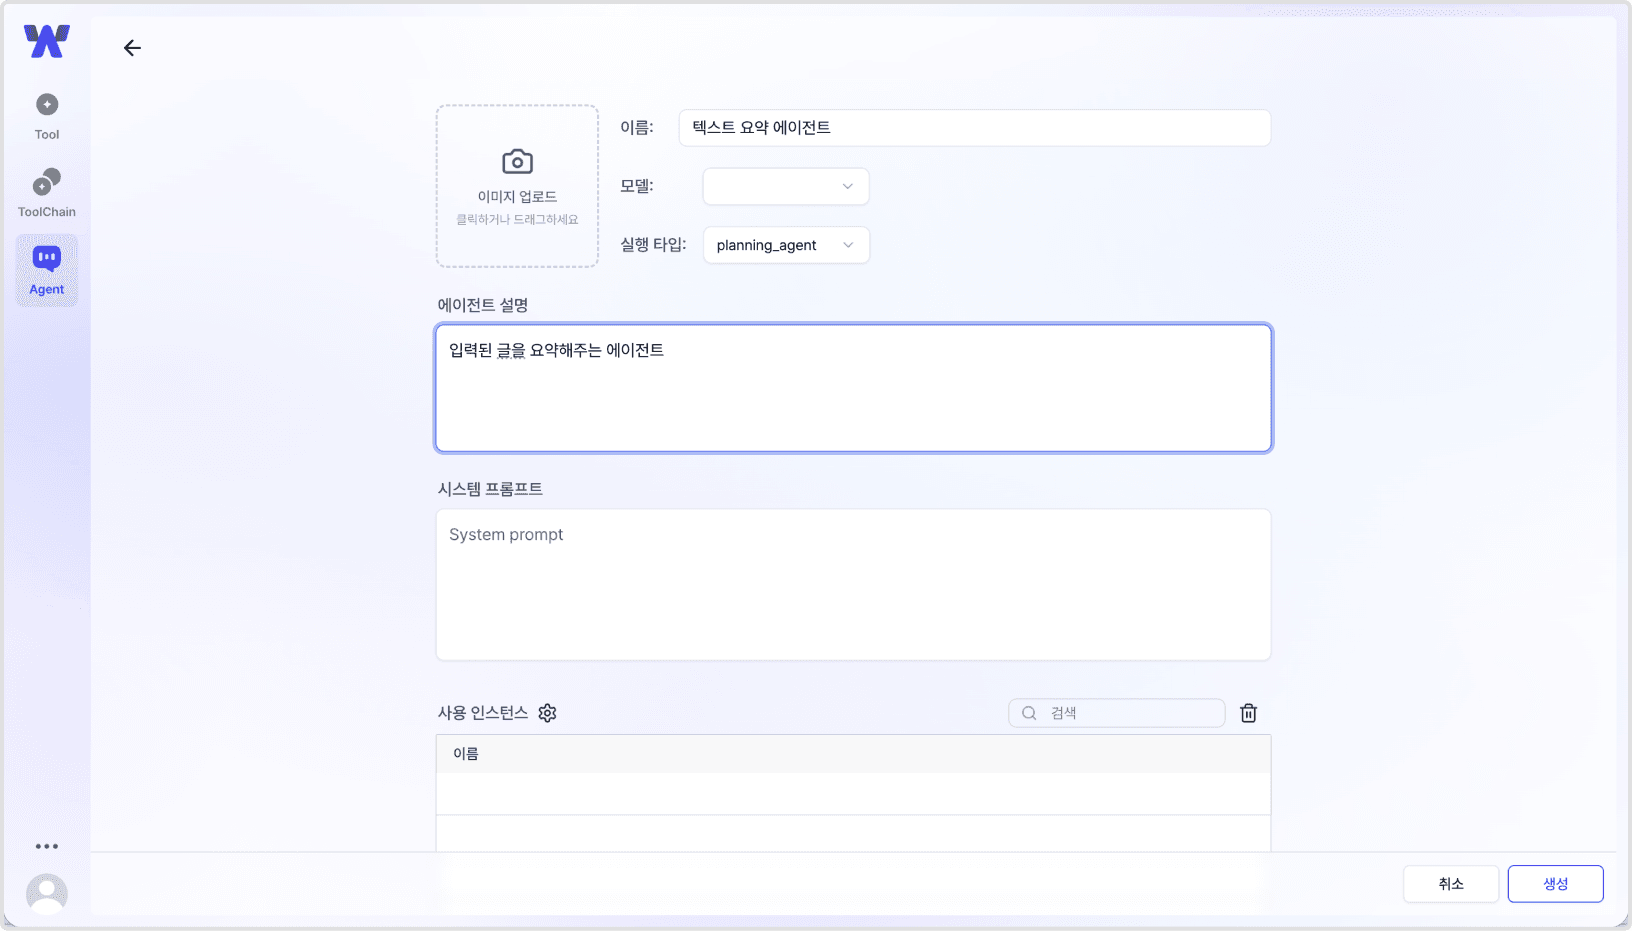The image size is (1632, 931).
Task: Click the 생성 button to create agent
Action: coord(1555,883)
